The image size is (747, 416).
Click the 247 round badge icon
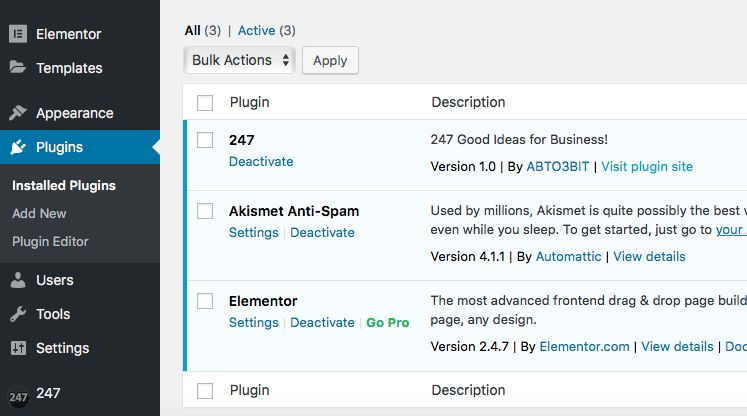18,394
